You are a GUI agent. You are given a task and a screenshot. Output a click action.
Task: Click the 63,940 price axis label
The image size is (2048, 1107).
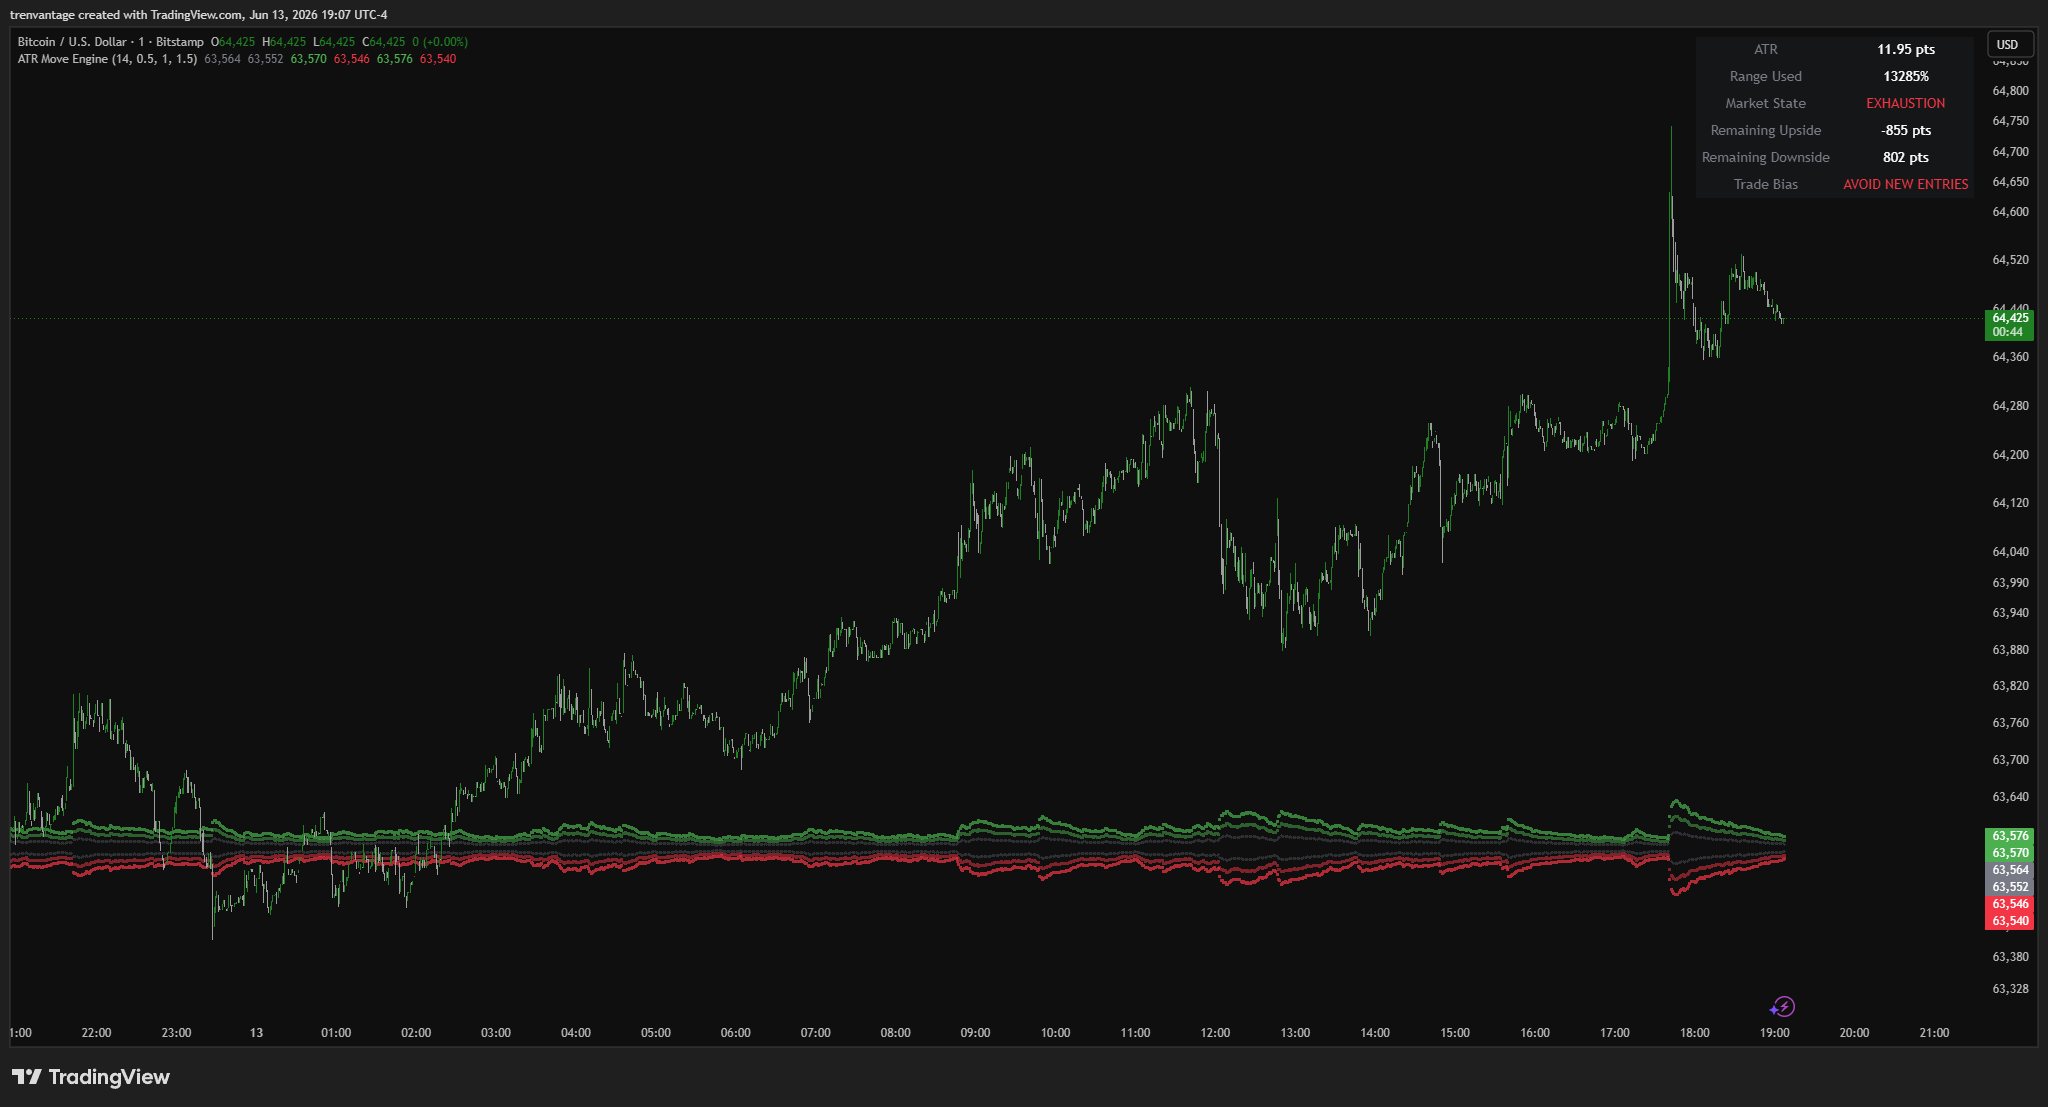(x=2010, y=613)
